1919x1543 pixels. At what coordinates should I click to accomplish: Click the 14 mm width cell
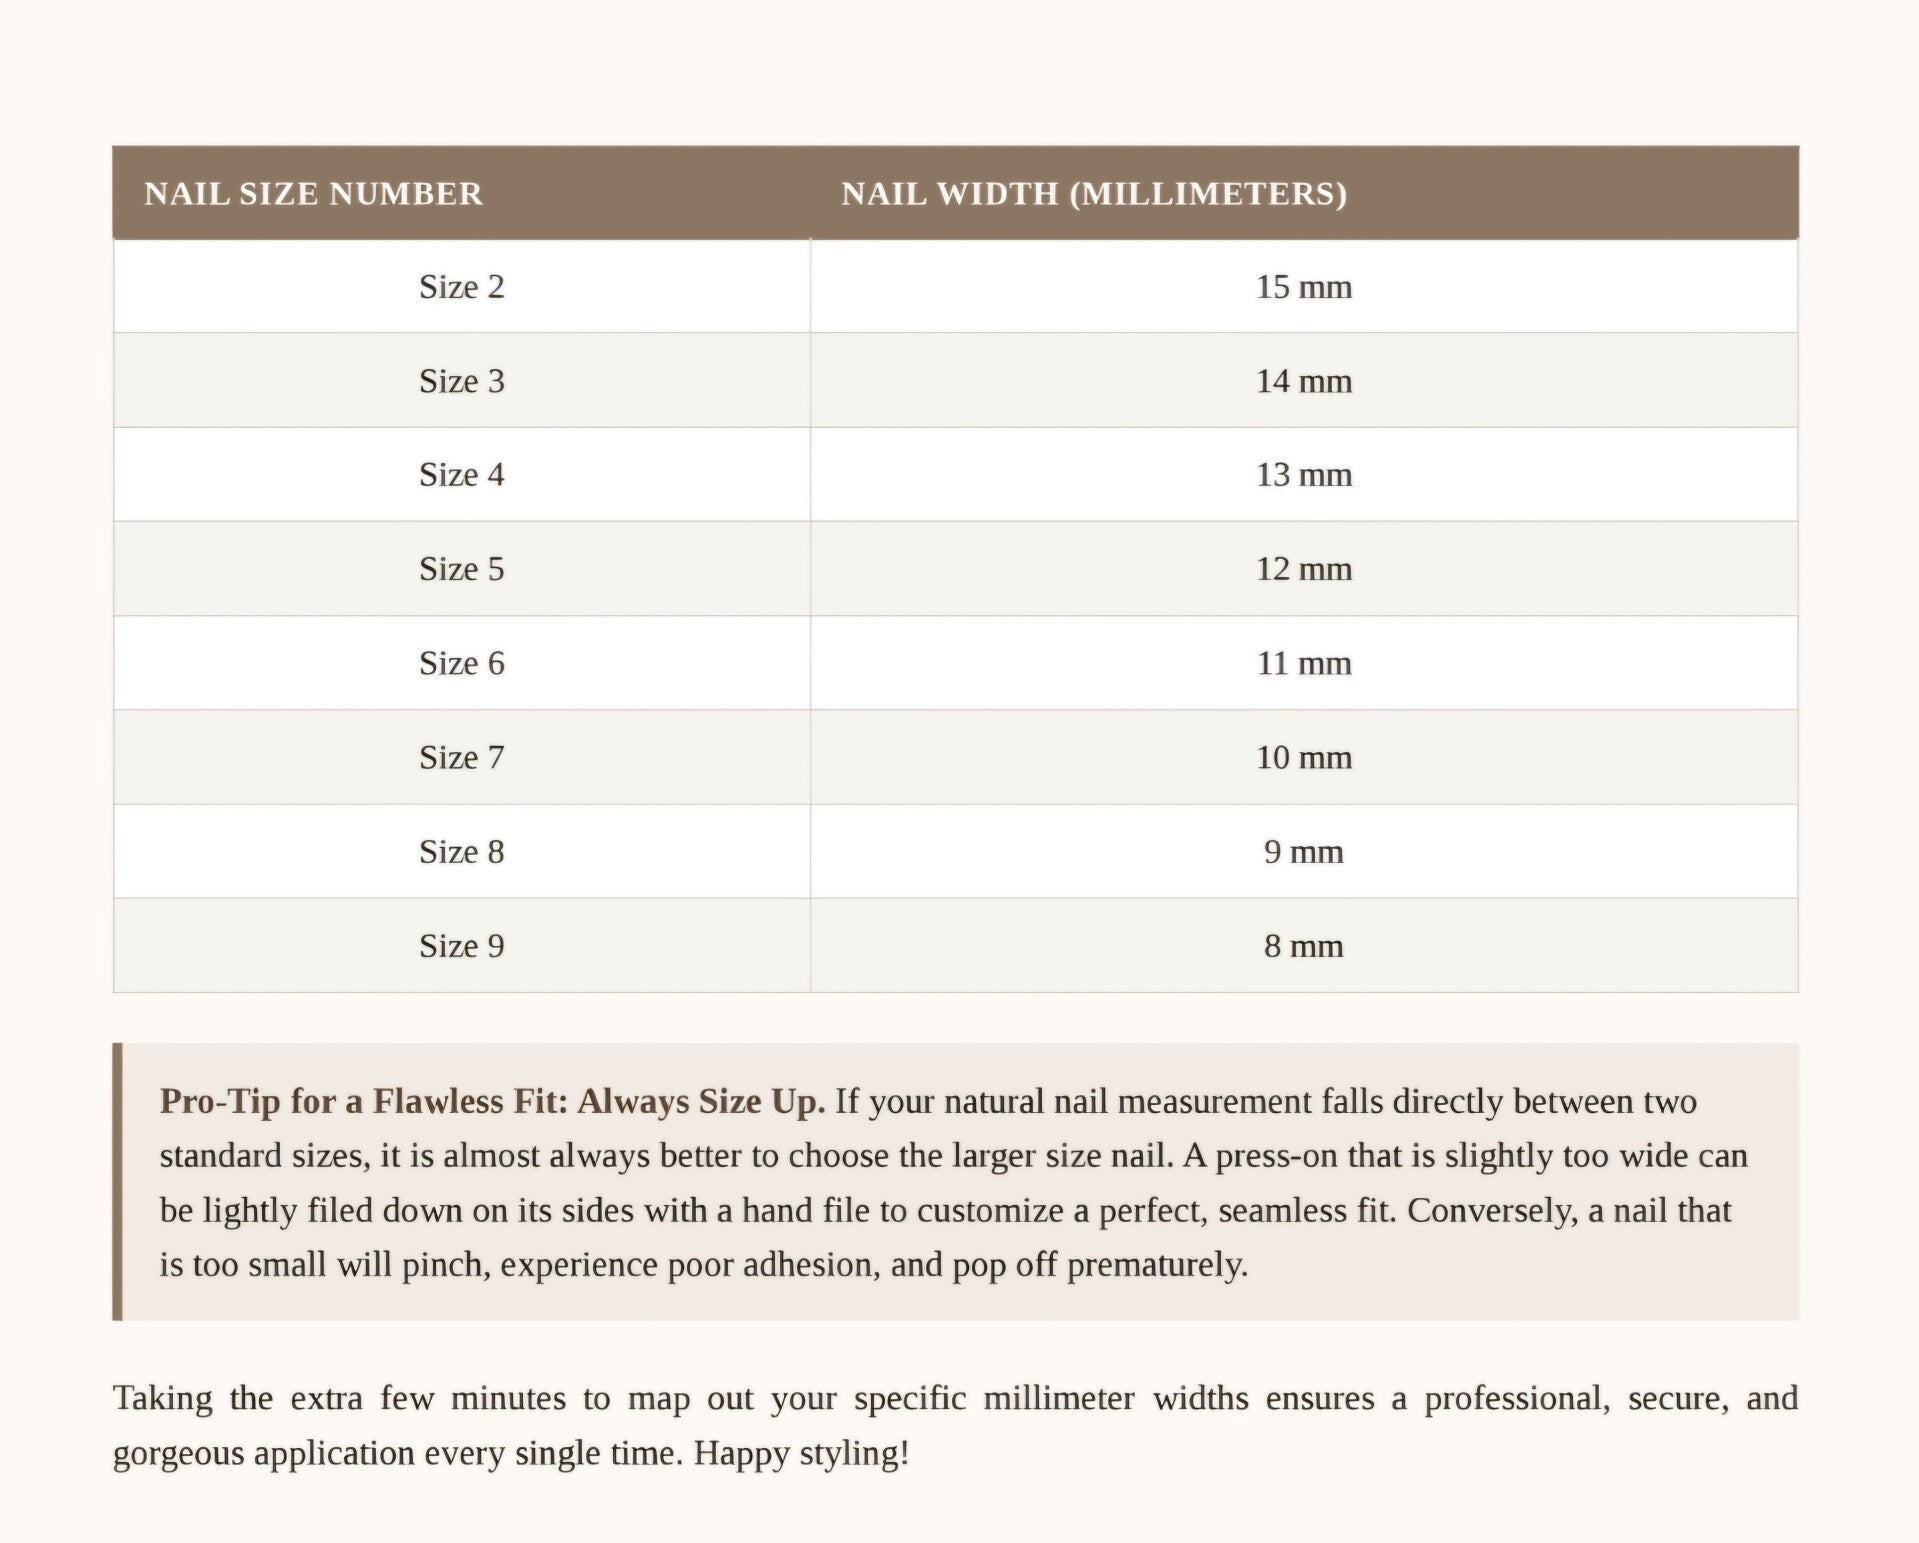tap(1304, 380)
